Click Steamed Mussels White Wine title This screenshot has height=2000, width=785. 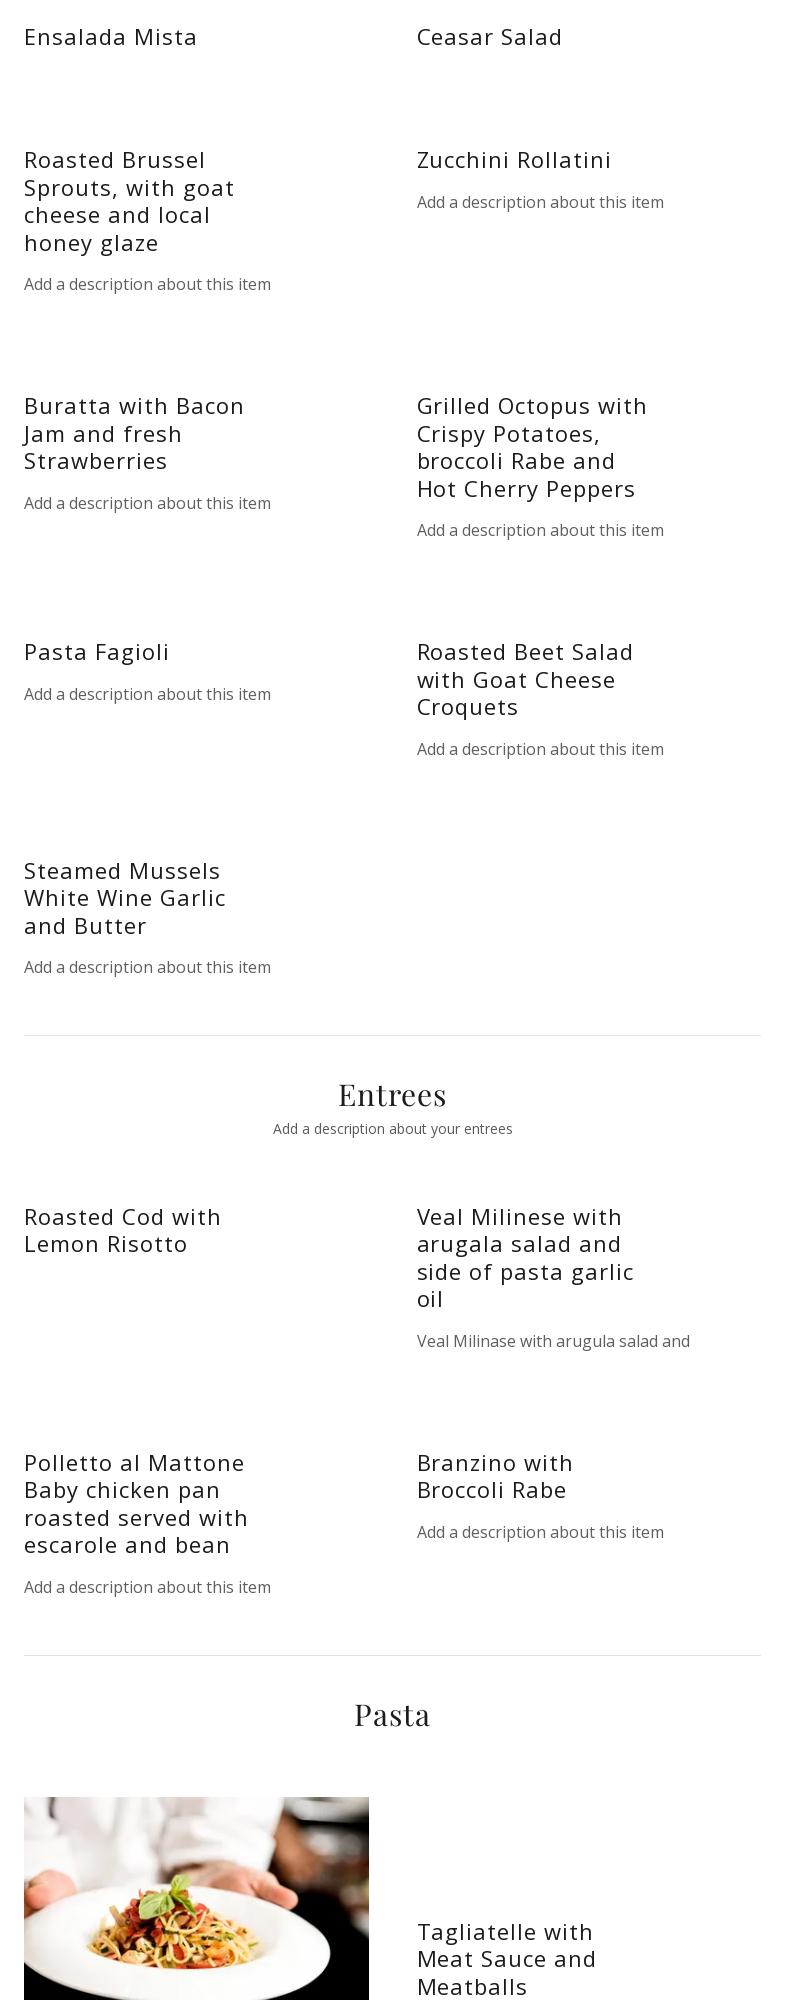pyautogui.click(x=124, y=898)
